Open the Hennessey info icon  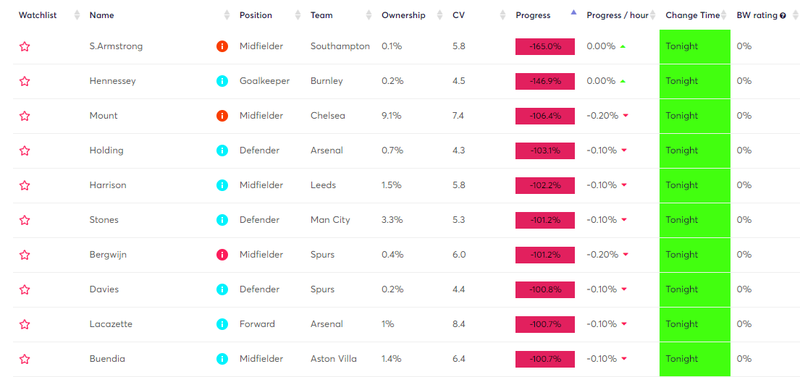[x=222, y=81]
